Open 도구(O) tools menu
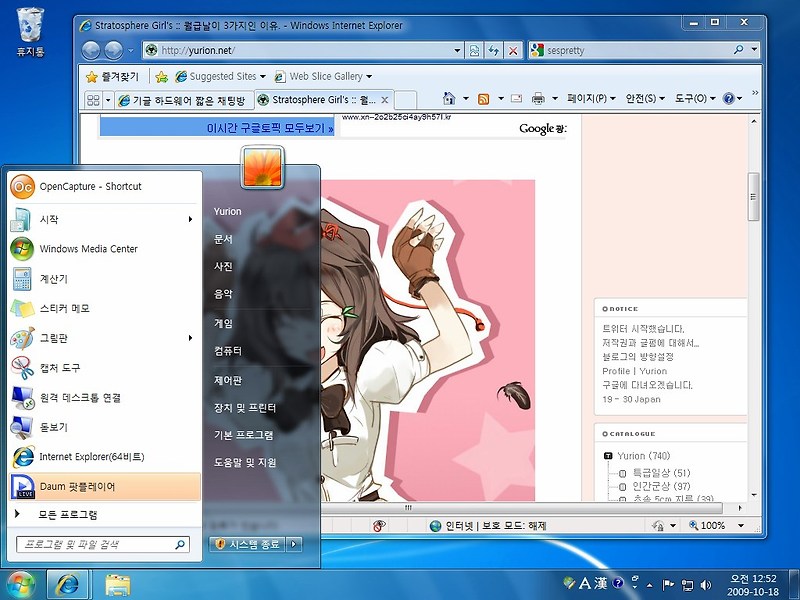The image size is (800, 600). [695, 98]
